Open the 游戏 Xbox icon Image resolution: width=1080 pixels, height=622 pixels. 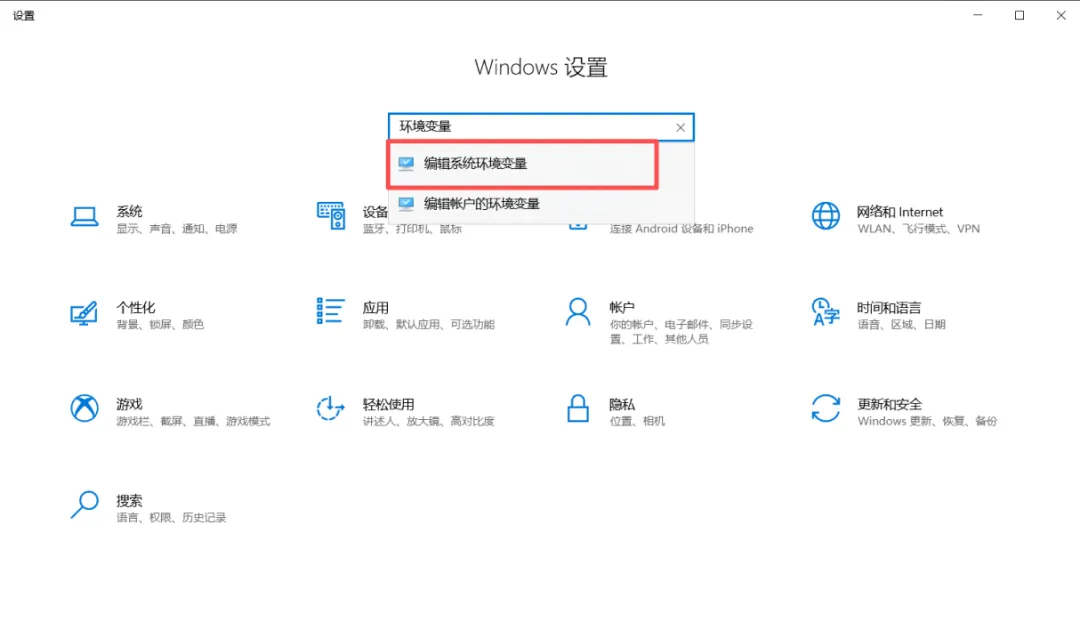[x=84, y=408]
